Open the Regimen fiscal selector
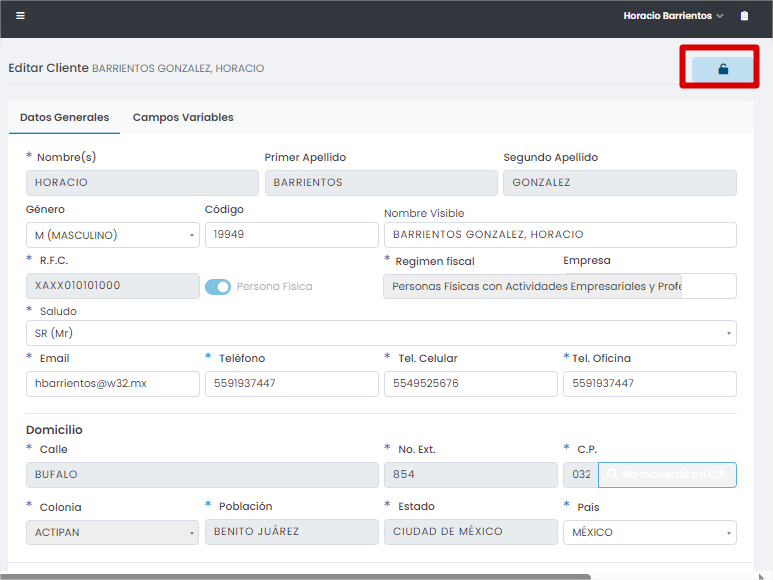 (532, 286)
